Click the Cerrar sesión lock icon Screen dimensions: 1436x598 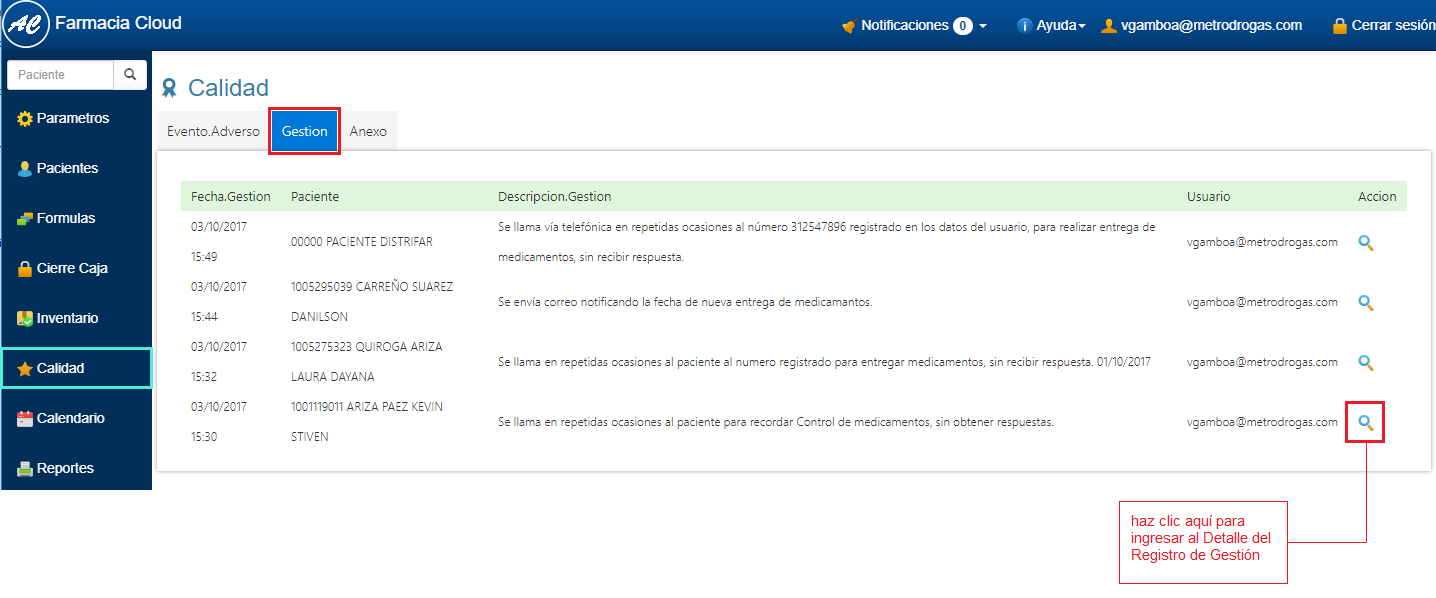click(1339, 26)
